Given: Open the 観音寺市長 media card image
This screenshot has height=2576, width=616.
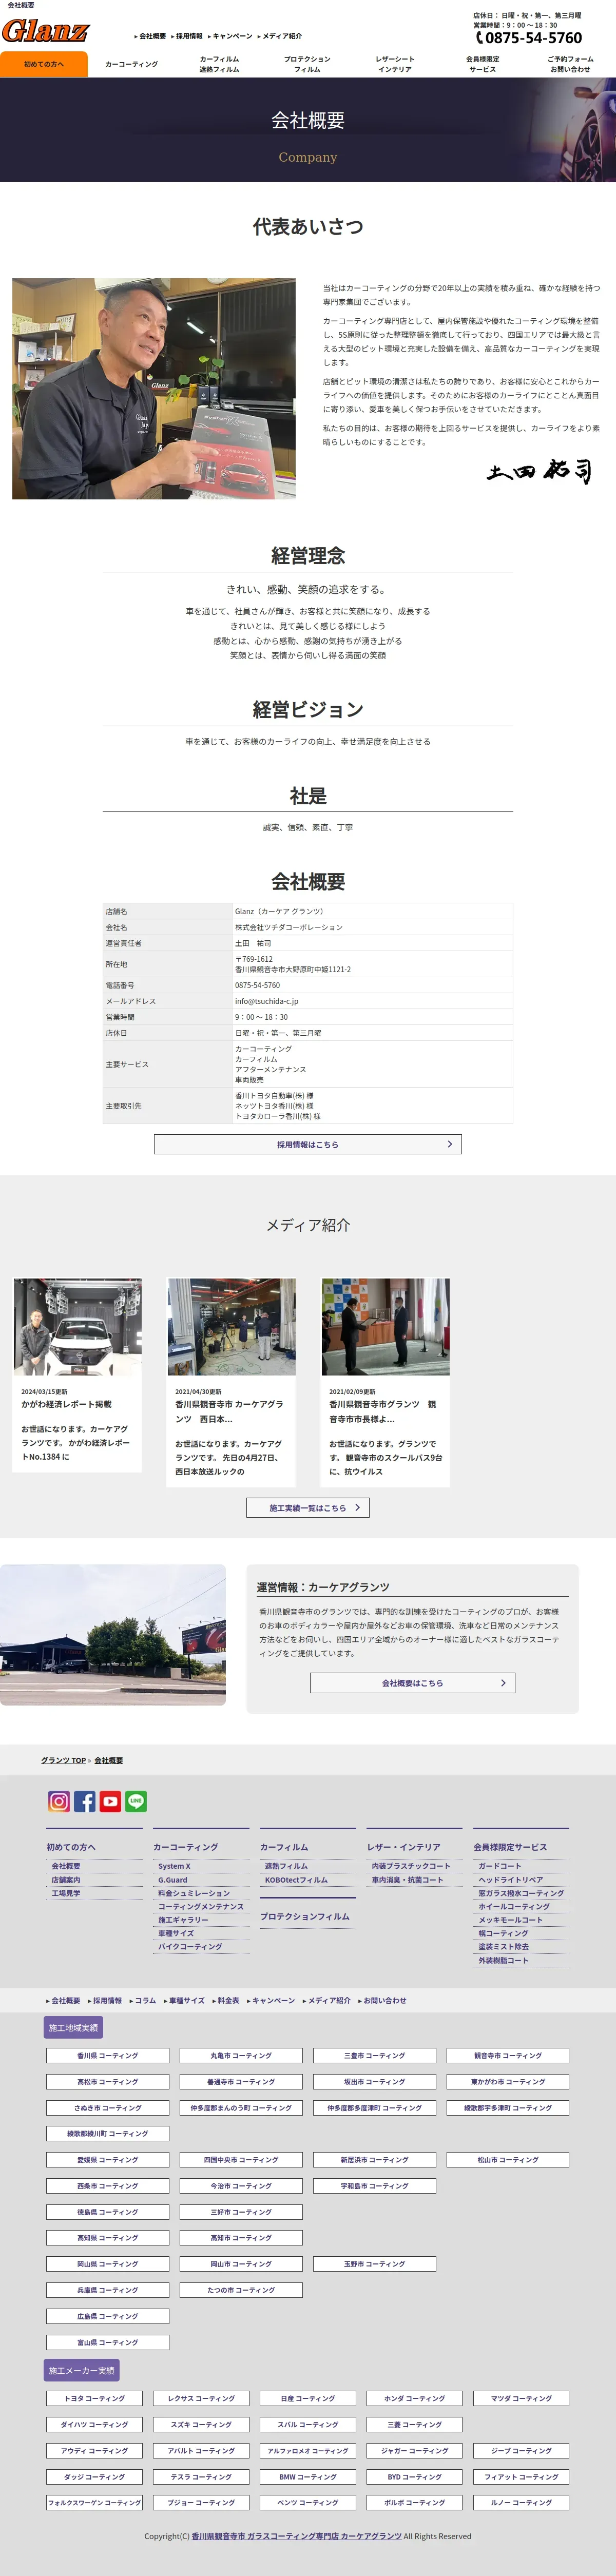Looking at the screenshot, I should (385, 1326).
